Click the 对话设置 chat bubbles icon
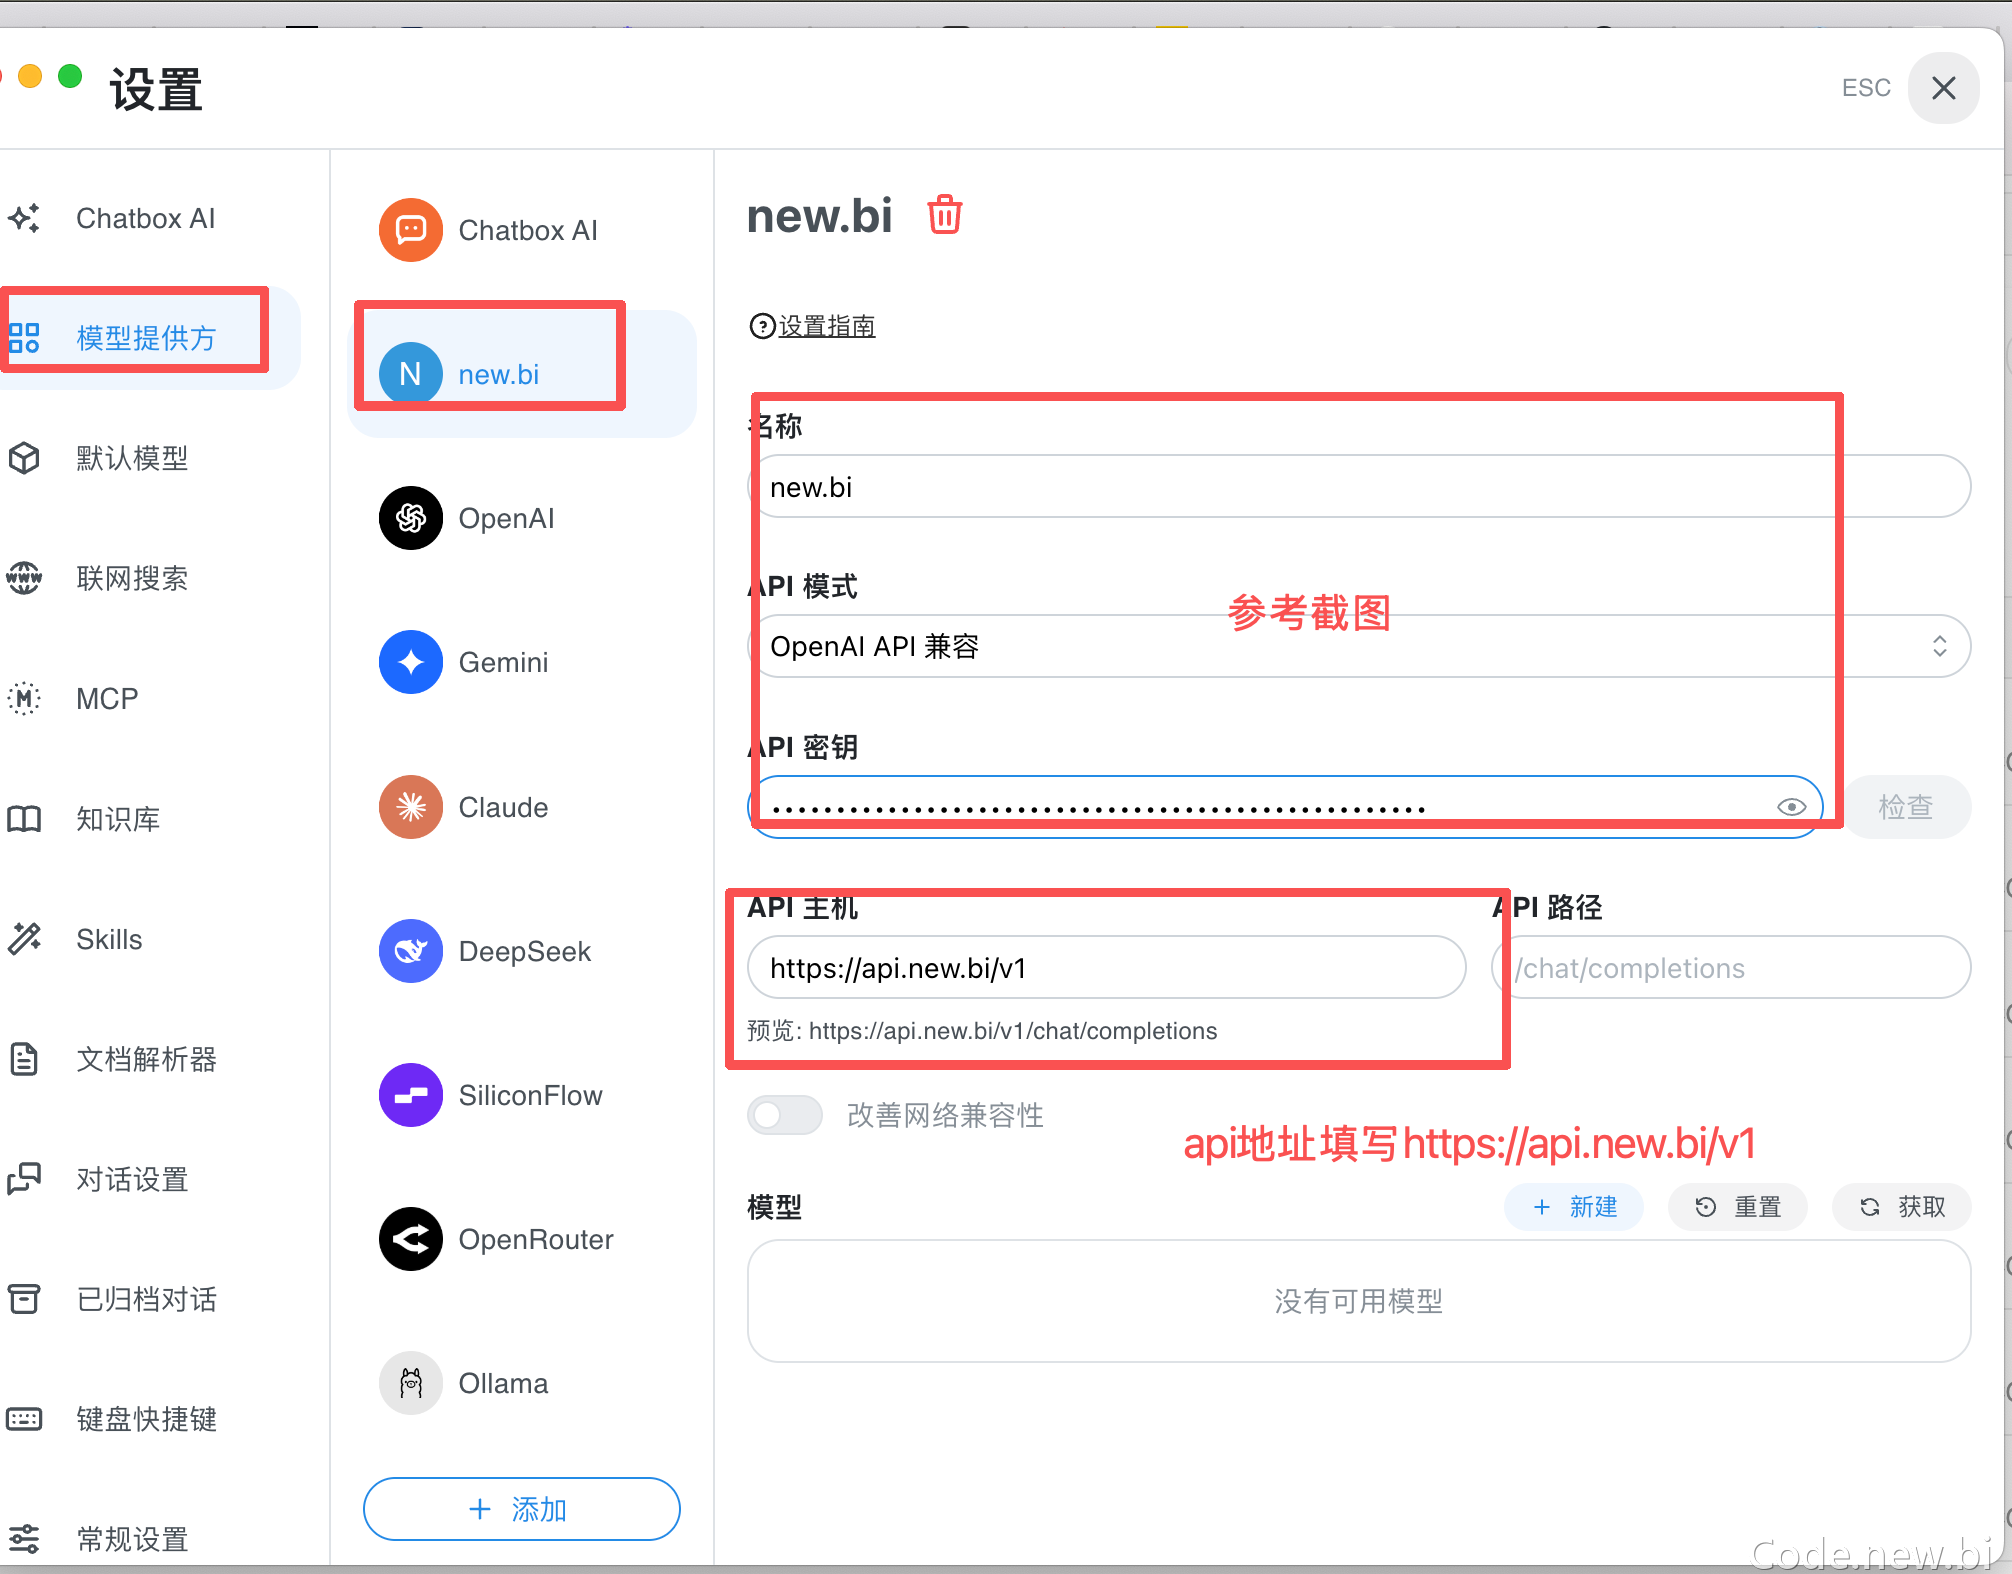This screenshot has width=2012, height=1574. tap(24, 1179)
